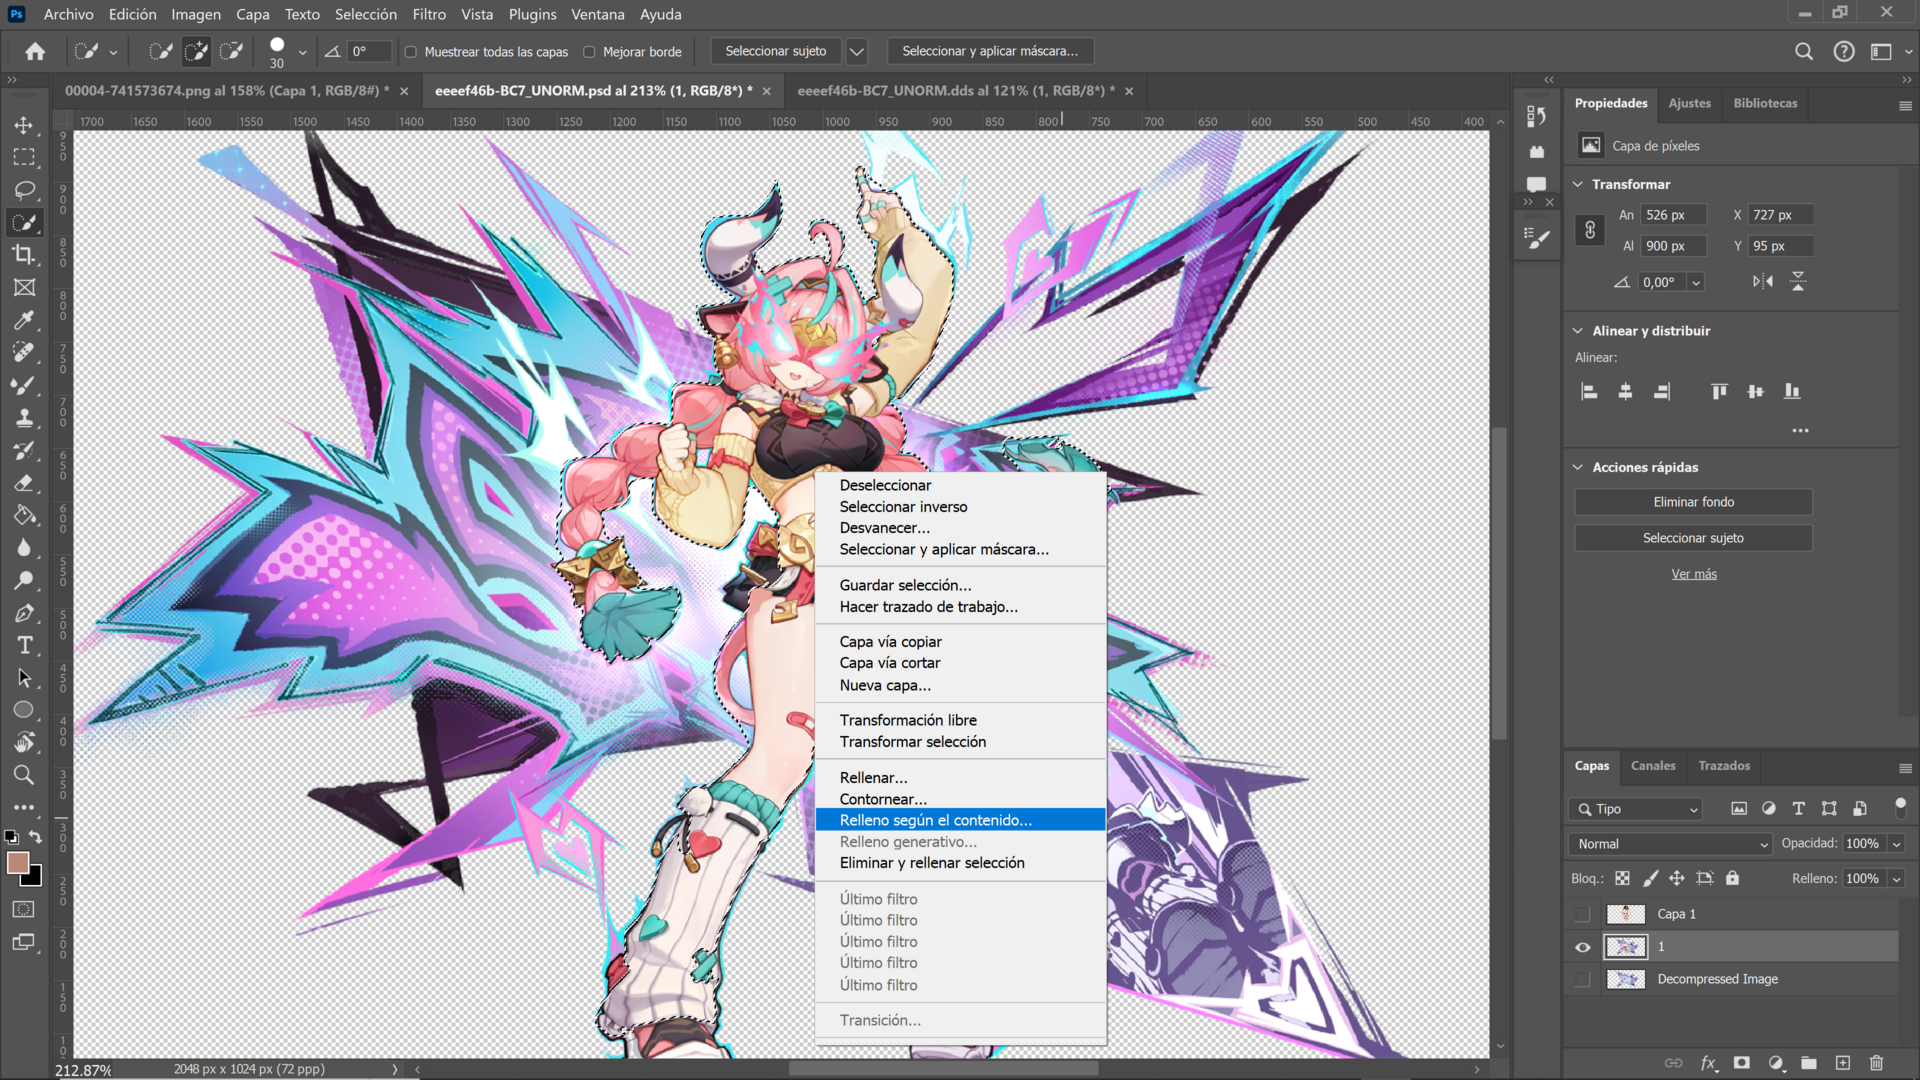Open the Filtro menu
This screenshot has width=1920, height=1080.
(429, 14)
